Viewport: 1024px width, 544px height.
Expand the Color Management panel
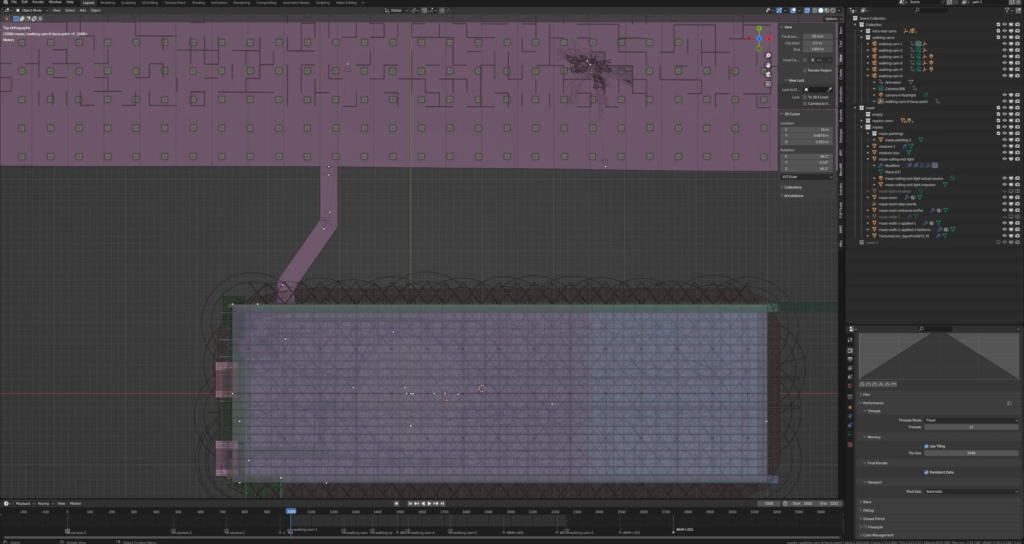click(x=876, y=535)
